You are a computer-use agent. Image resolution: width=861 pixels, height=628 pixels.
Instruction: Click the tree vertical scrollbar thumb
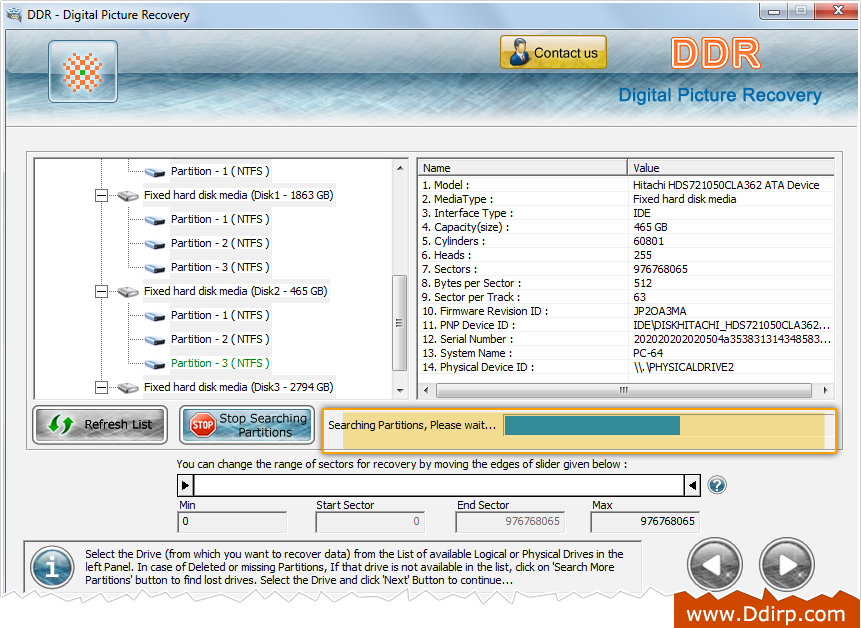(400, 323)
